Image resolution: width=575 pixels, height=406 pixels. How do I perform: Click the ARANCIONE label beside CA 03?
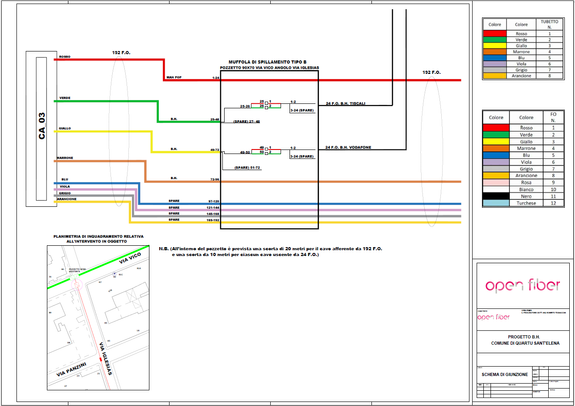67,199
